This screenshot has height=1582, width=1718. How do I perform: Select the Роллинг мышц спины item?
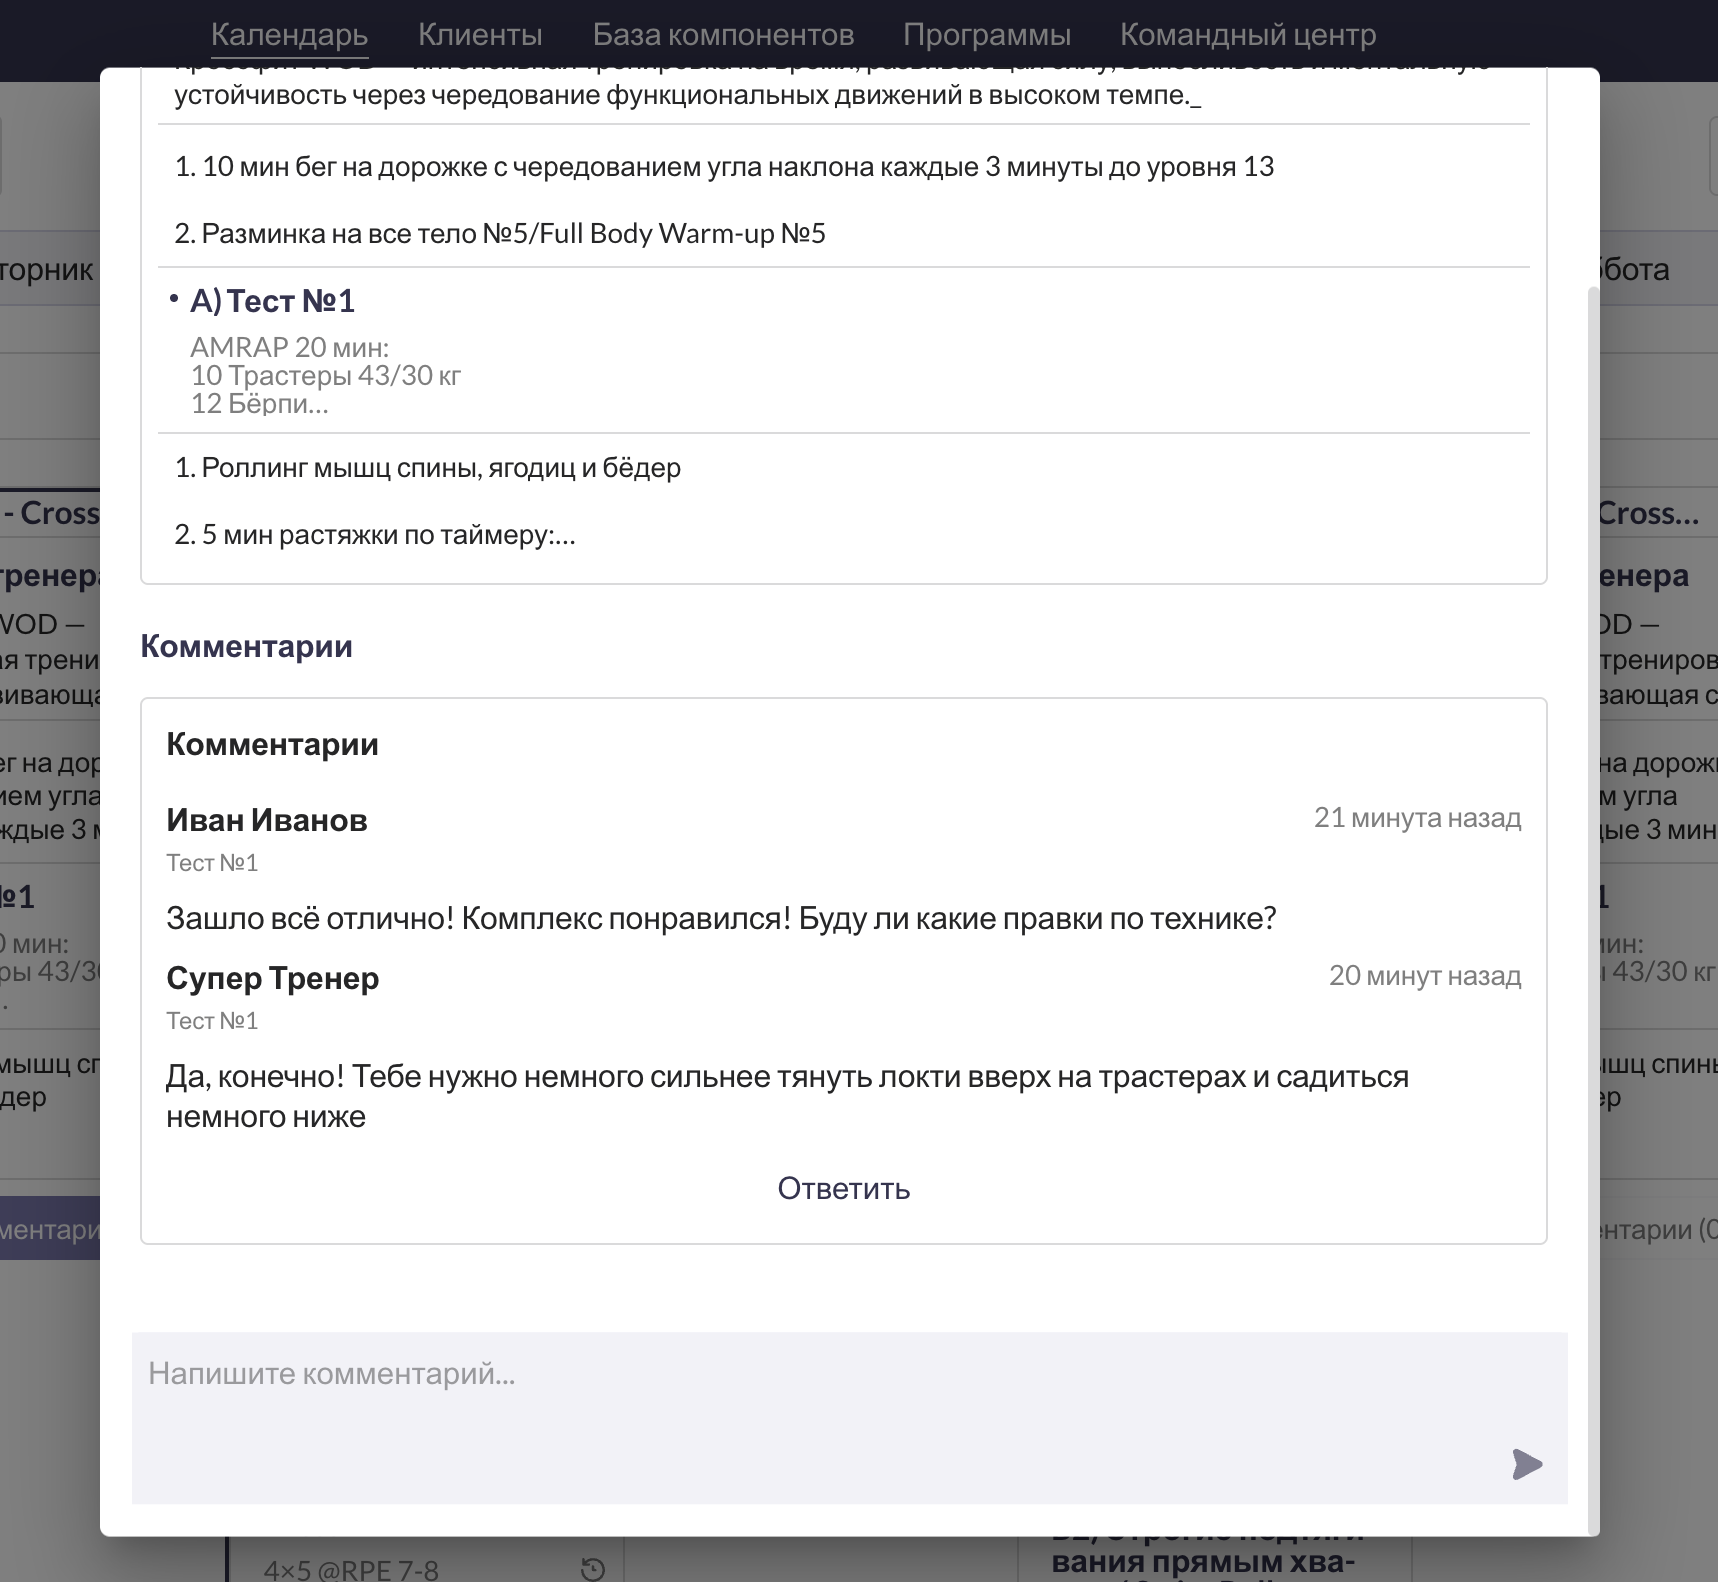point(428,468)
